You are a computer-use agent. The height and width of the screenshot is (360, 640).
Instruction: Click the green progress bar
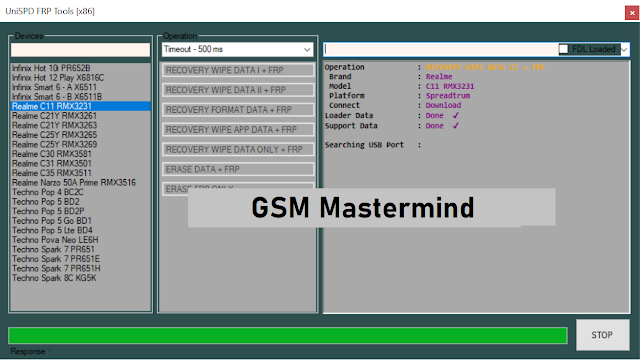[x=288, y=336]
